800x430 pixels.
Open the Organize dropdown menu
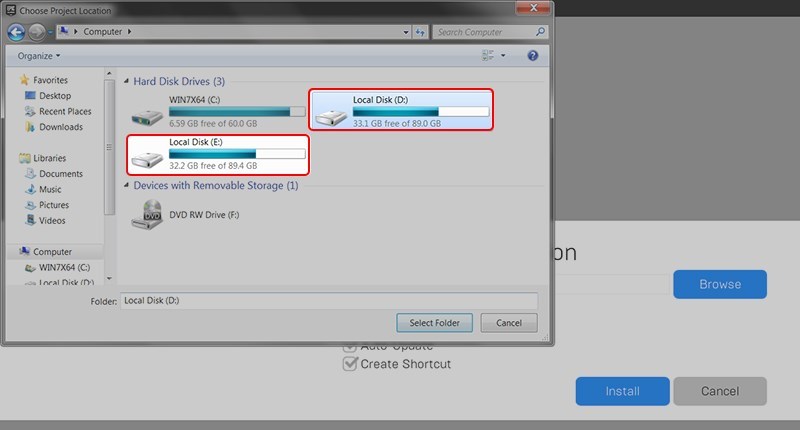click(39, 56)
